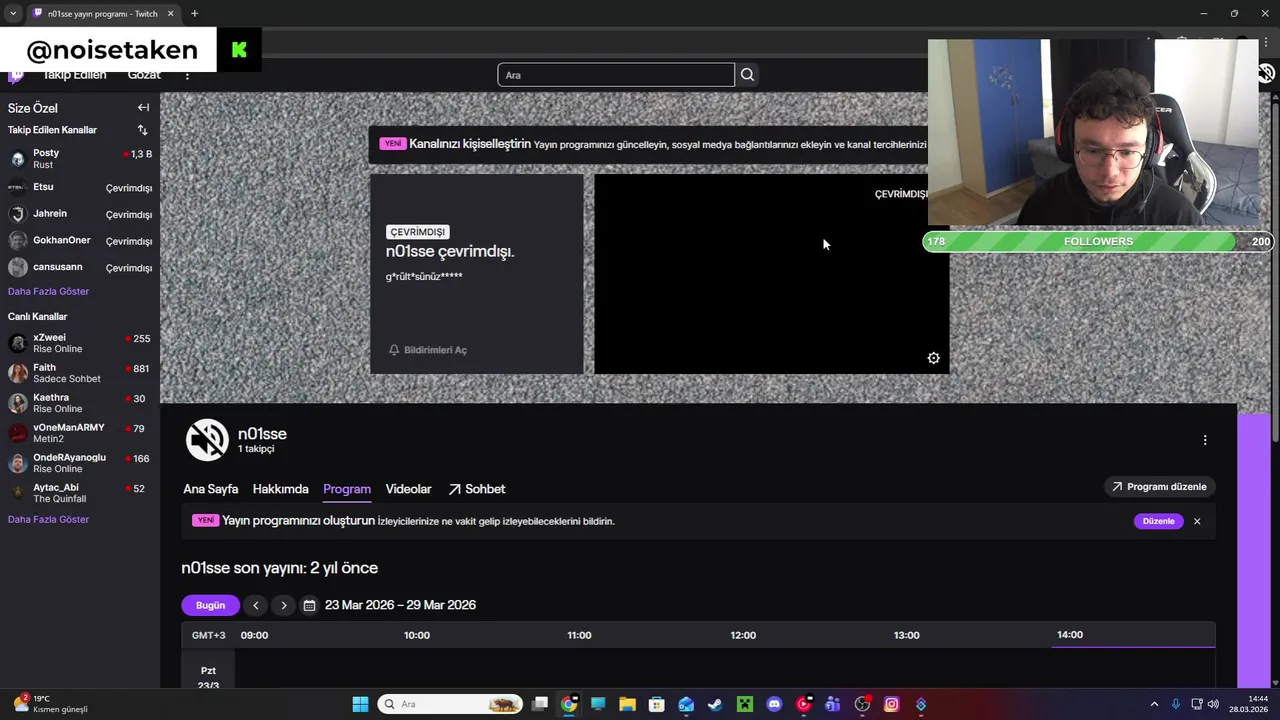
Task: Click the followers goal progress bar
Action: click(1097, 241)
